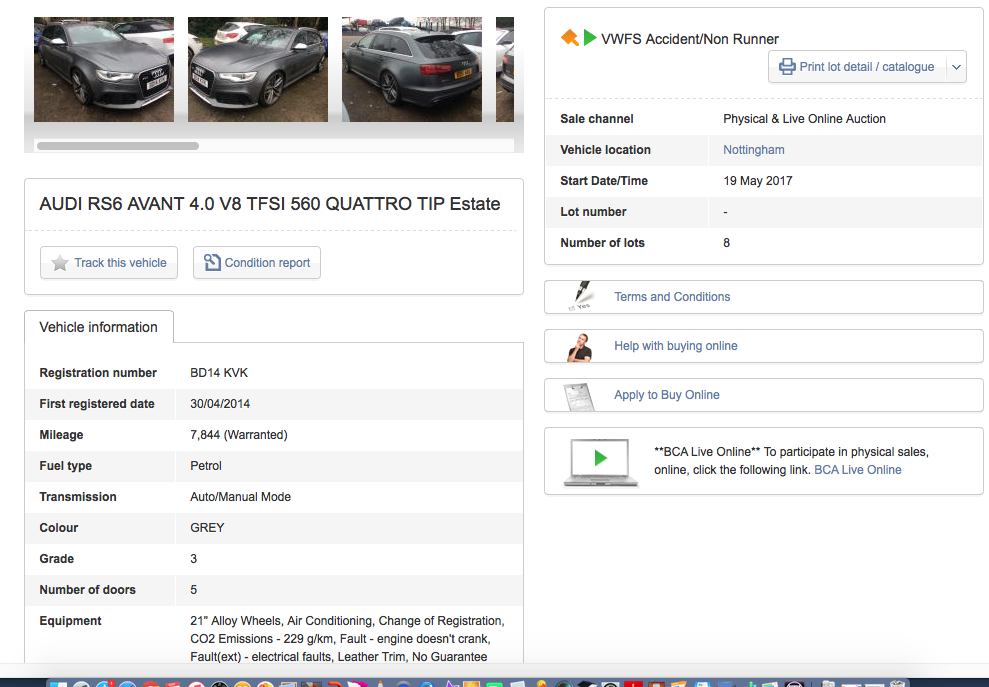Click the orange auction gavel icon
Viewport: 989px width, 687px height.
(x=569, y=38)
